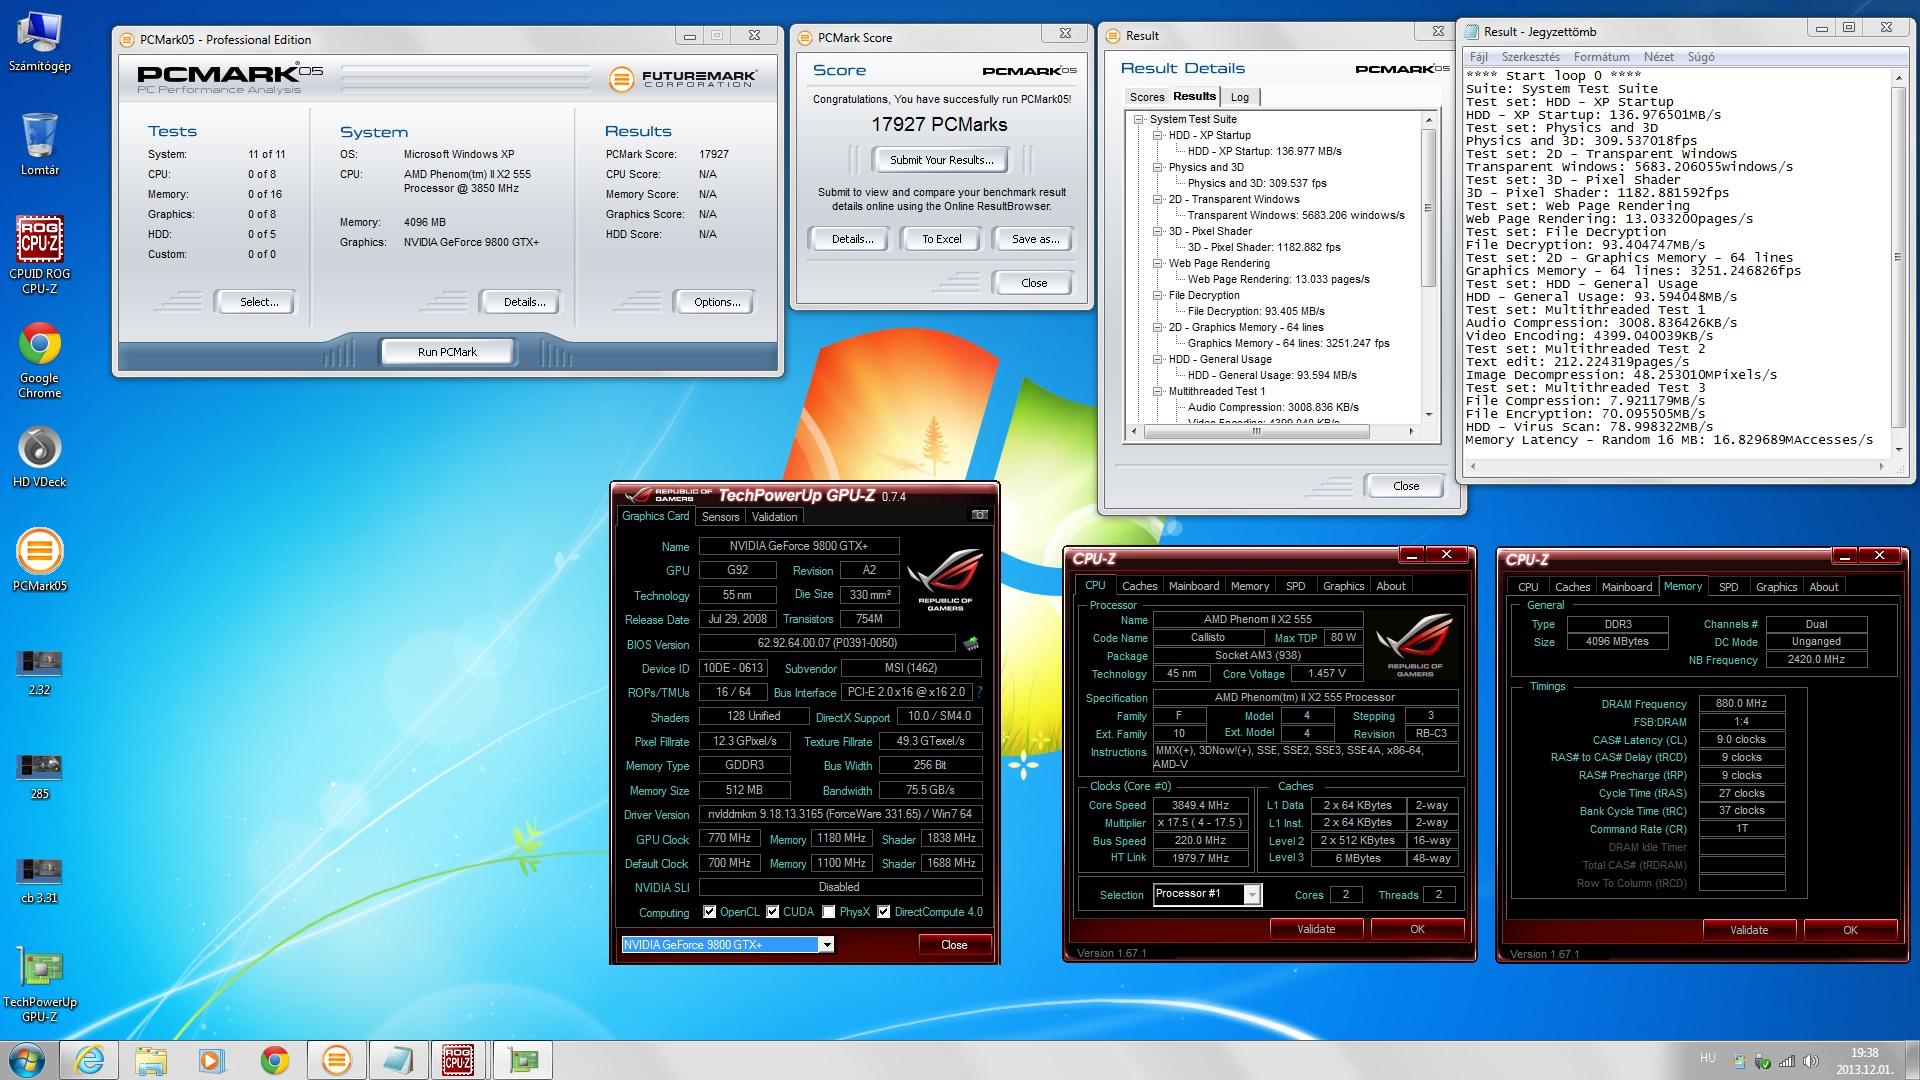Switch to GPU-Z via taskbar icon
Image resolution: width=1920 pixels, height=1080 pixels.
point(523,1059)
